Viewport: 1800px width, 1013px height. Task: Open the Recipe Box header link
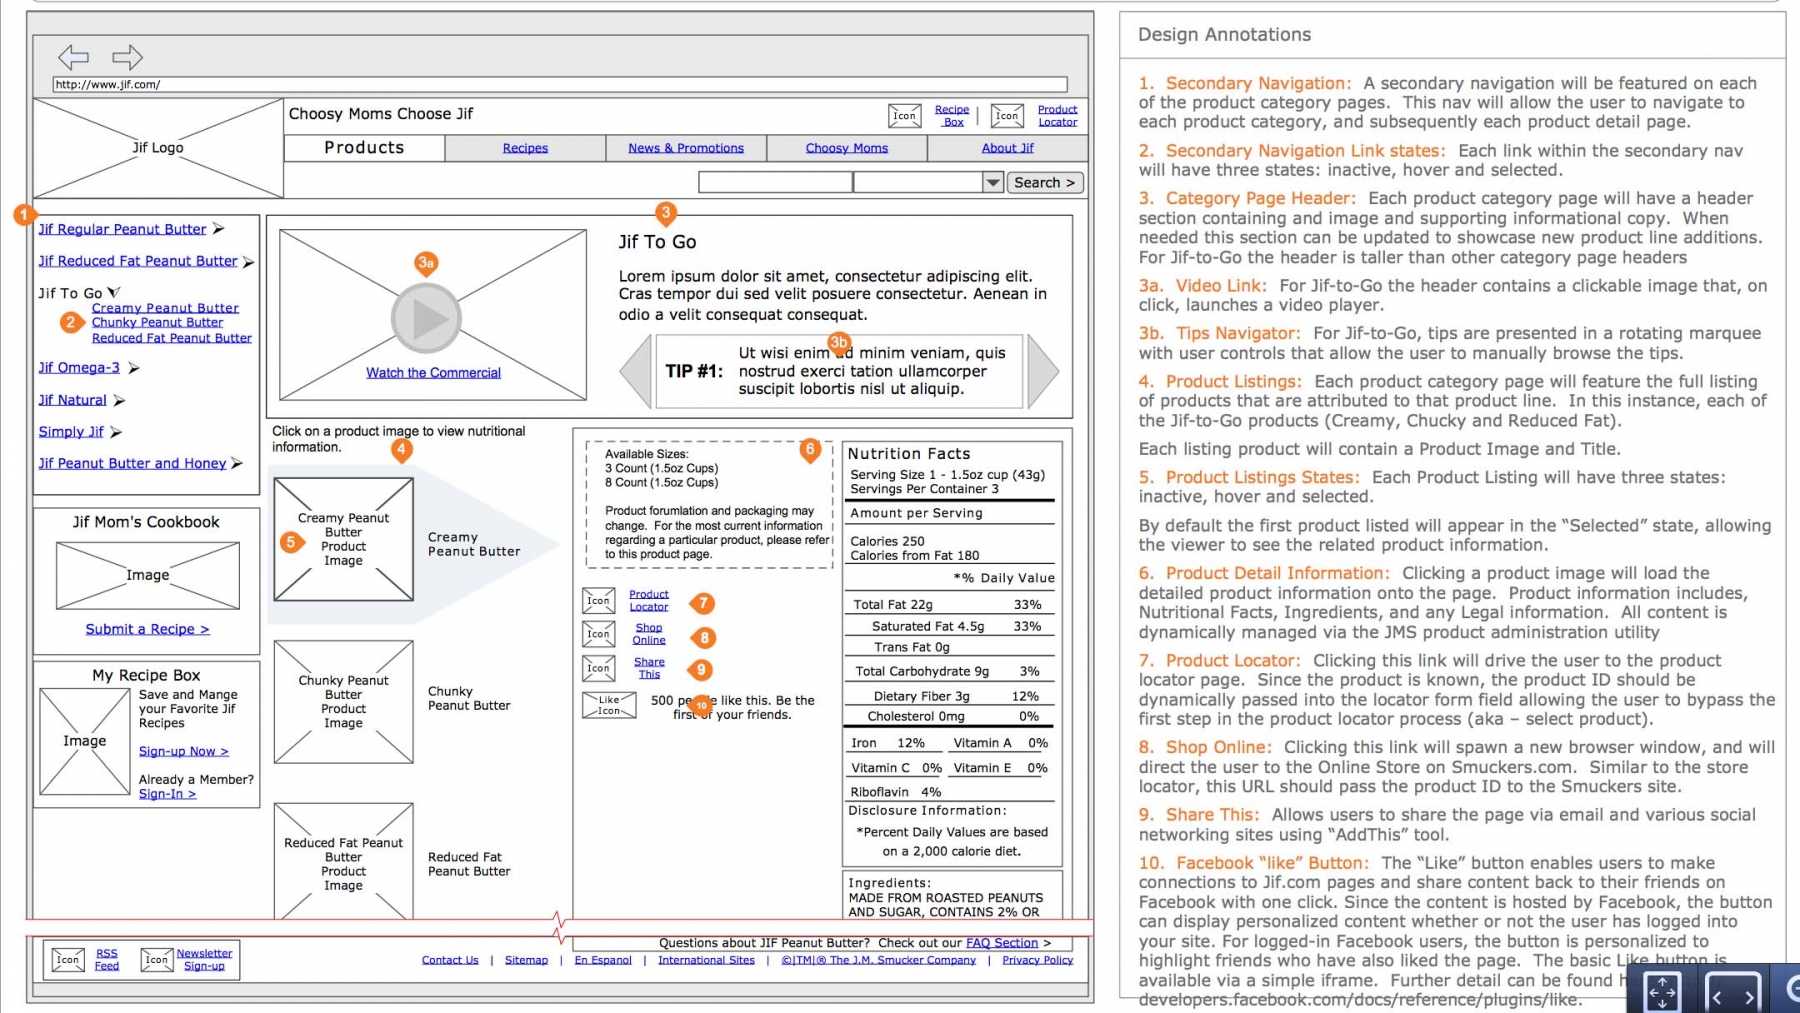click(x=952, y=116)
